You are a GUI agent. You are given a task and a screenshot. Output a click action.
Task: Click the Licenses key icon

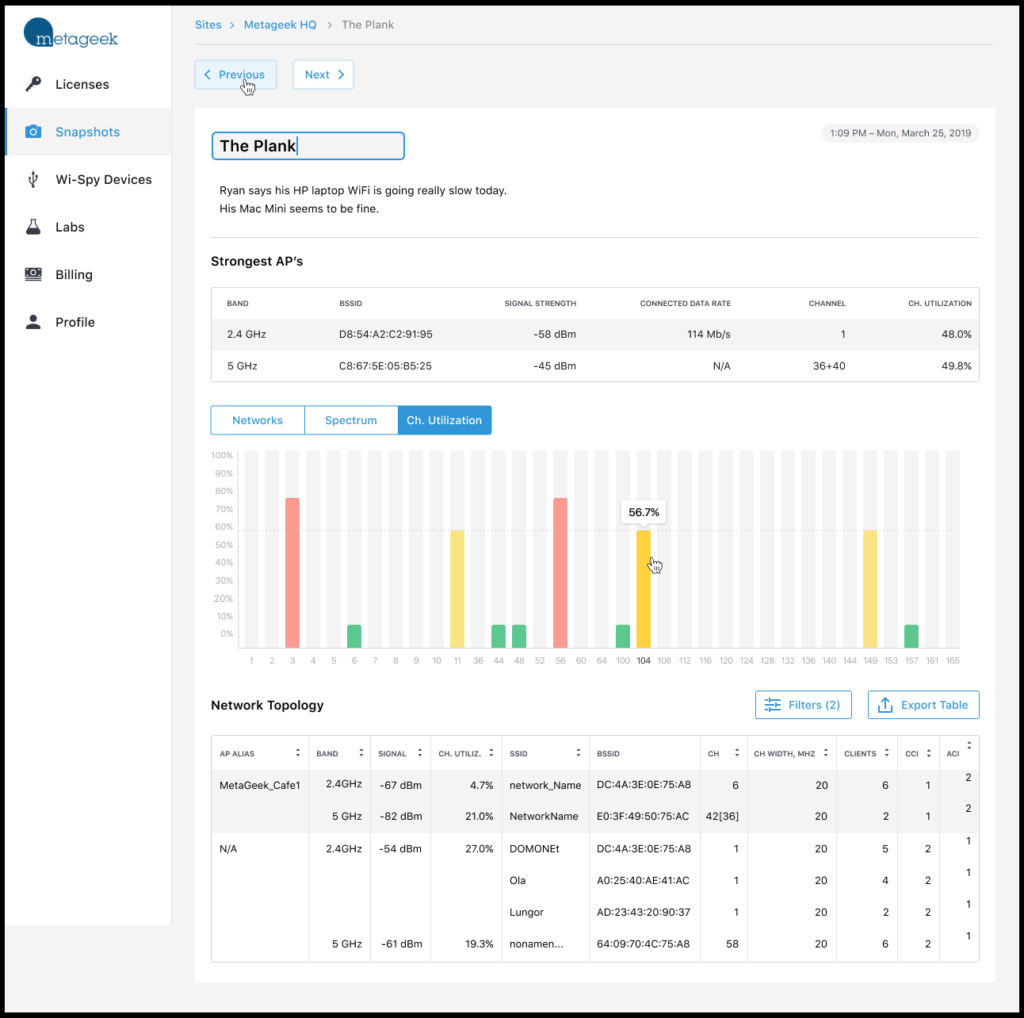[33, 84]
